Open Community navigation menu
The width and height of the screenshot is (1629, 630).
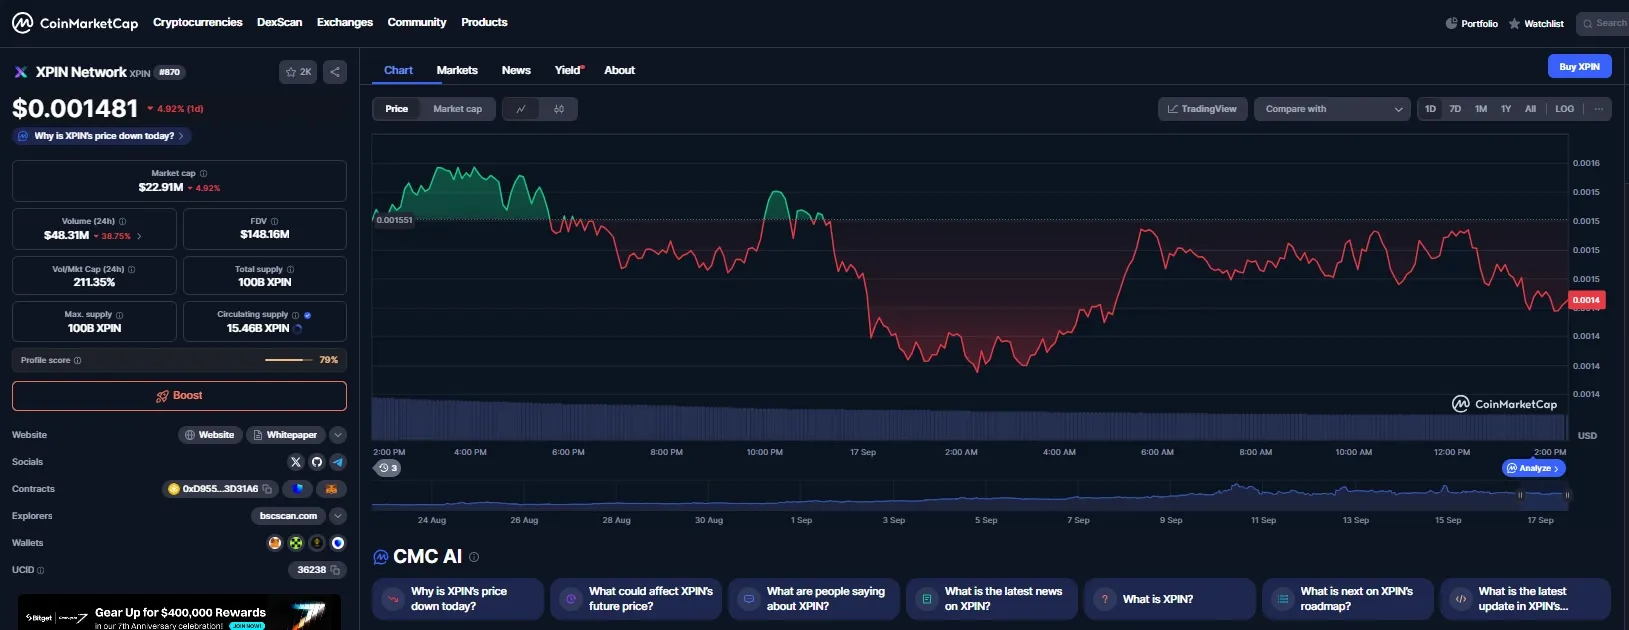417,22
